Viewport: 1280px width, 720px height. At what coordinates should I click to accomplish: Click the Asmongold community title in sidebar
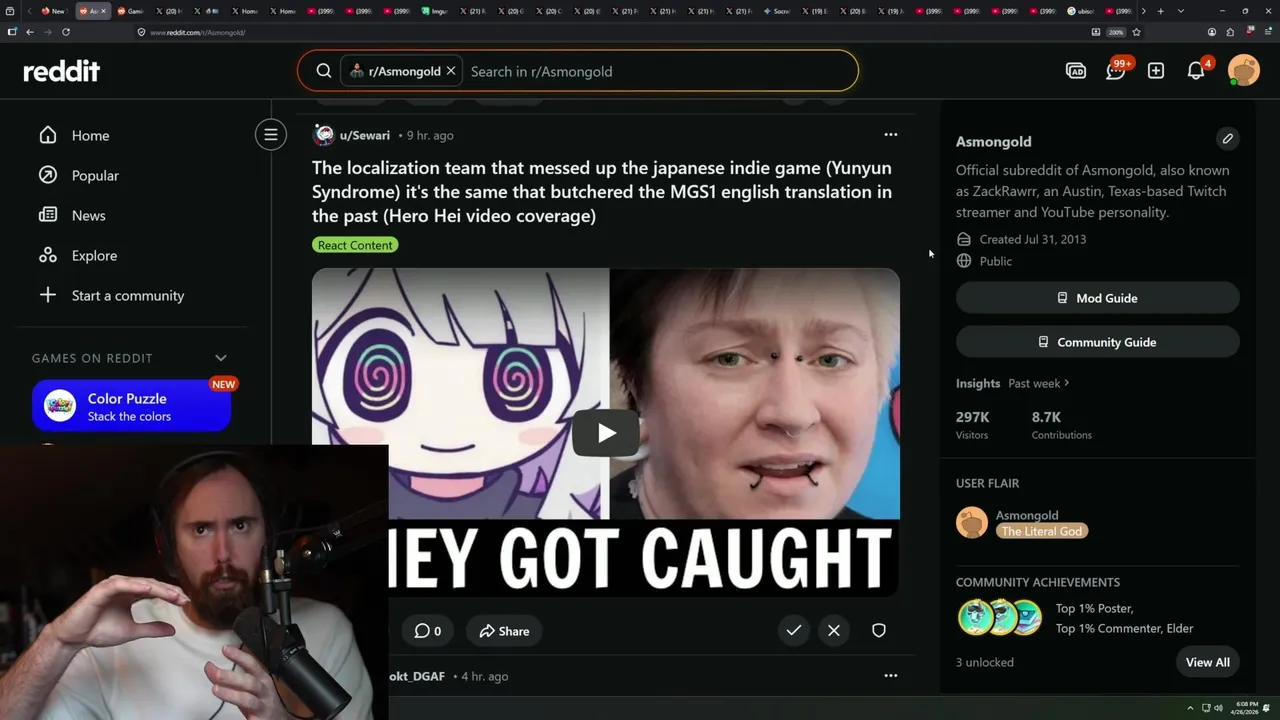[x=993, y=141]
